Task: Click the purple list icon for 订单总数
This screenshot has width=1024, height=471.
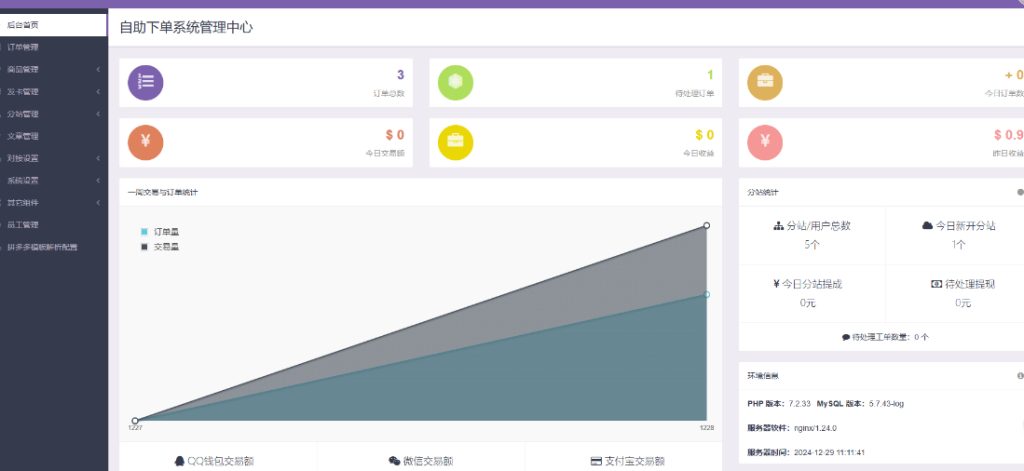Action: click(145, 83)
